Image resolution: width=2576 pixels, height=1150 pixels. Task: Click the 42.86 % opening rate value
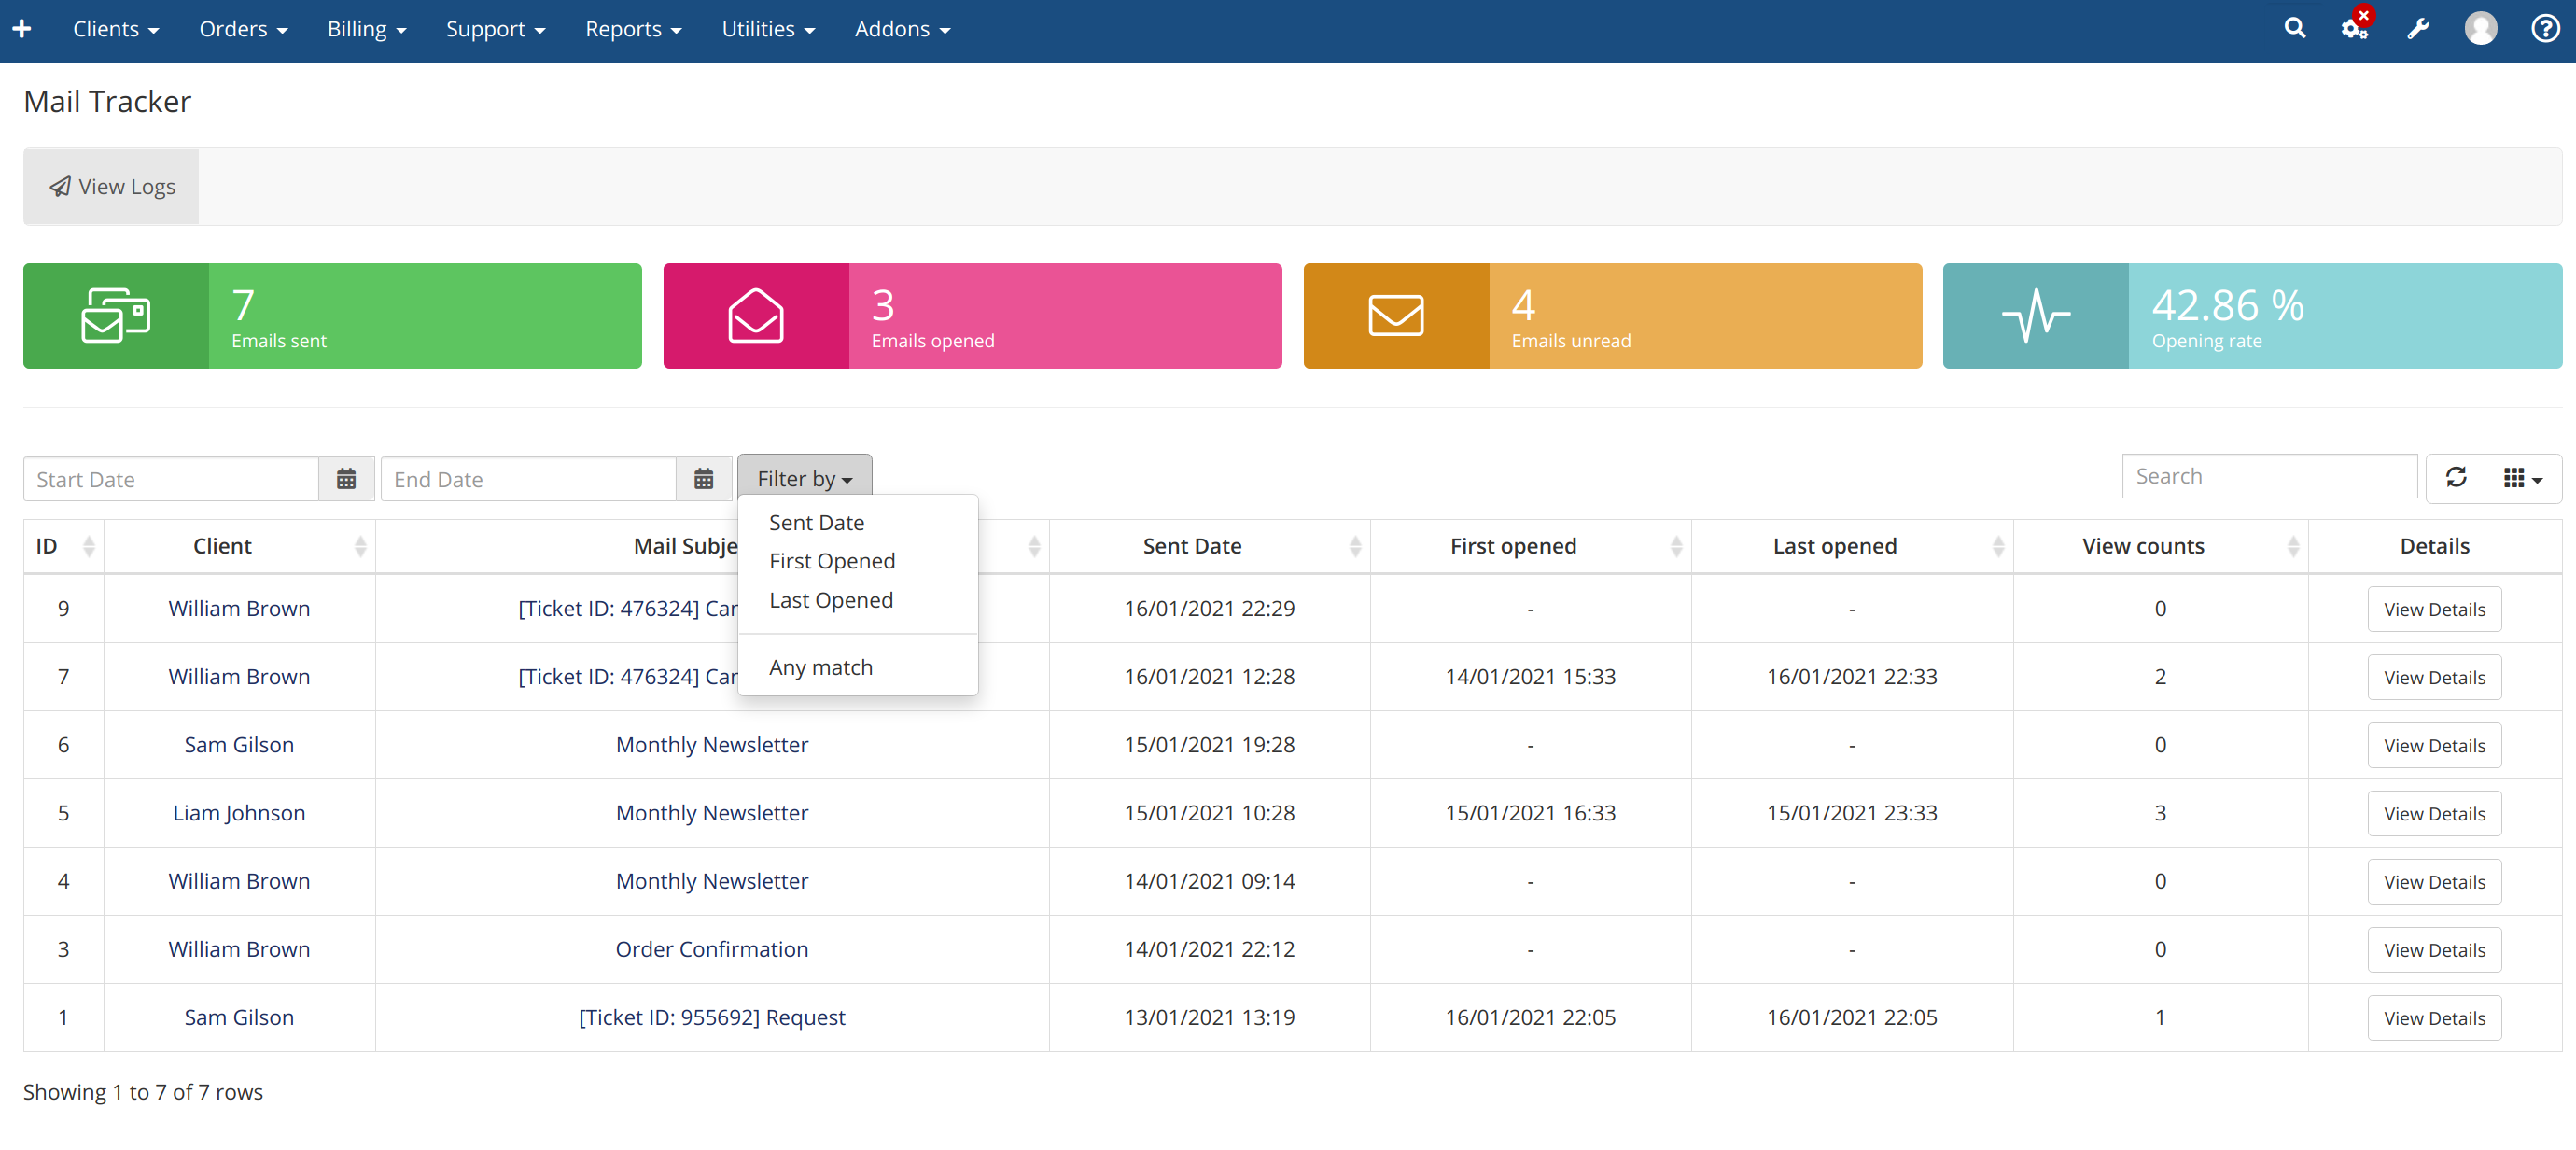pos(2227,305)
